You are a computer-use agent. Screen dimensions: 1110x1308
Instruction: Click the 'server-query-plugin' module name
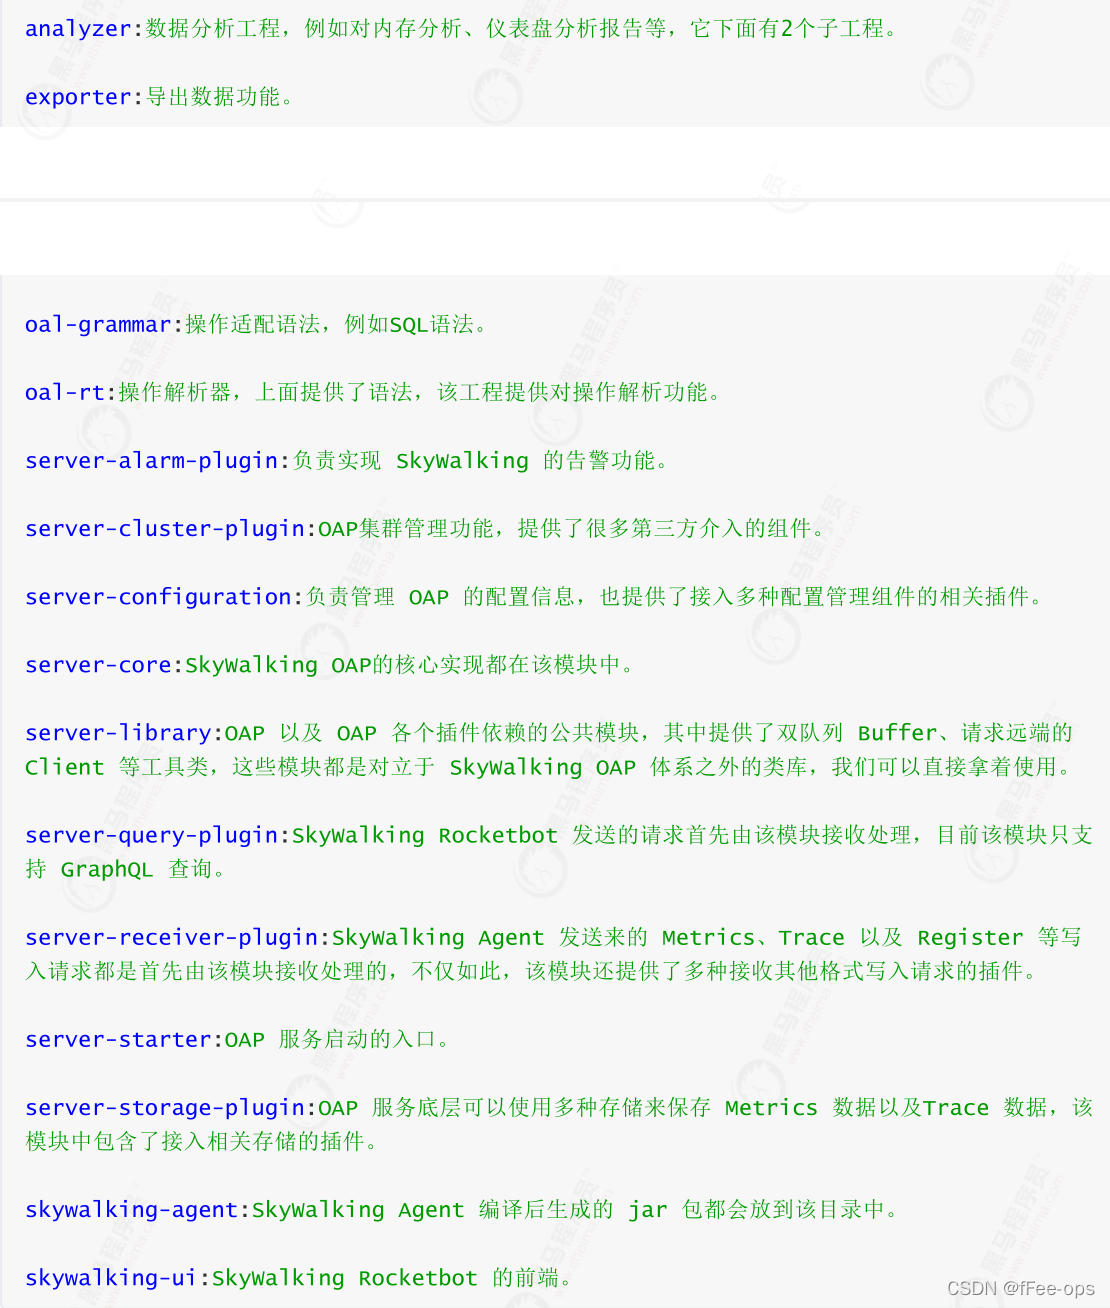click(151, 835)
